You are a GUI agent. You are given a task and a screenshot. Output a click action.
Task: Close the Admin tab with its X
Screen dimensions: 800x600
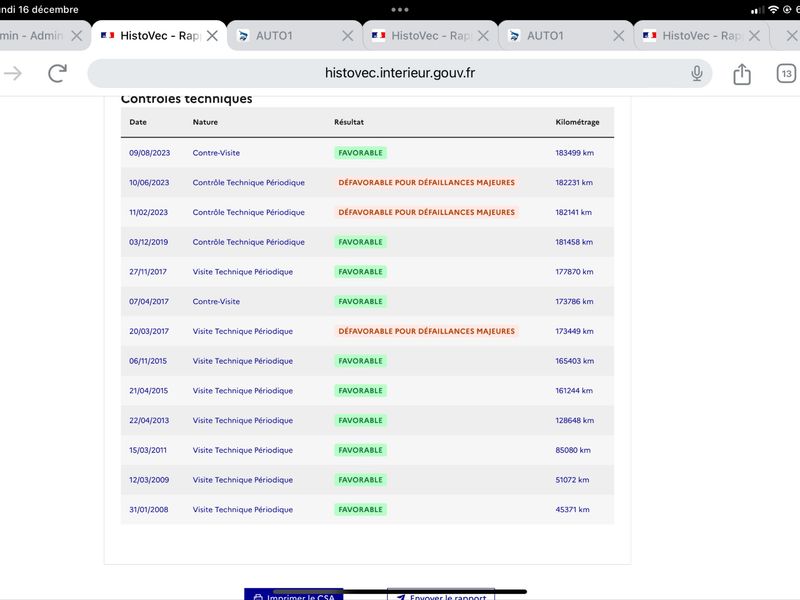click(x=77, y=36)
